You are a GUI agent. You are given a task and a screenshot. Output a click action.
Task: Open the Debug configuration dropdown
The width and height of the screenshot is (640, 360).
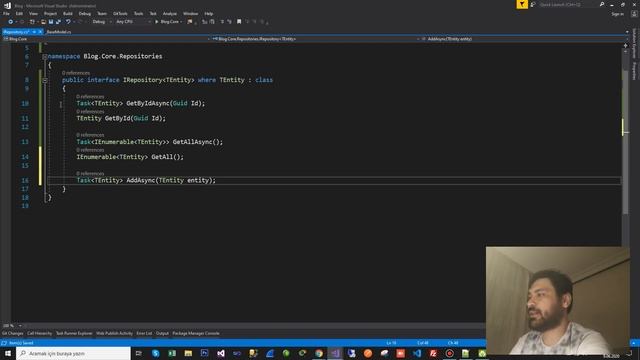pyautogui.click(x=102, y=22)
